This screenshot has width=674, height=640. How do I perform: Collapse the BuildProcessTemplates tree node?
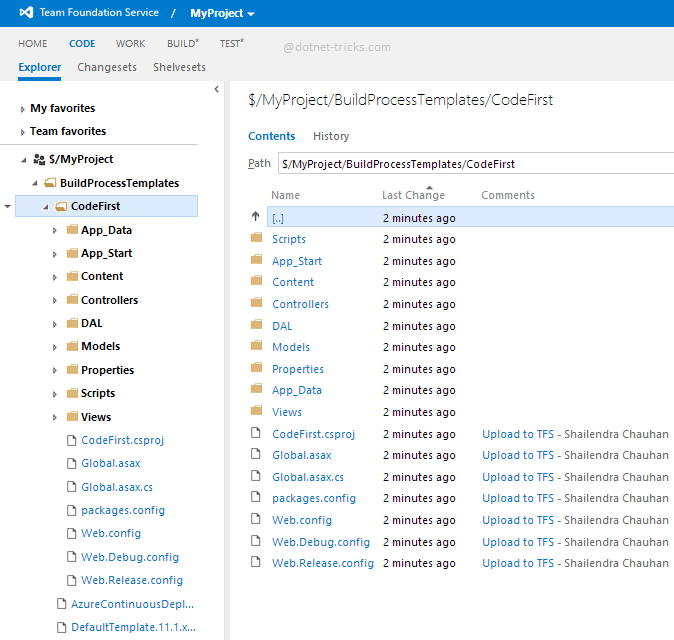(36, 184)
